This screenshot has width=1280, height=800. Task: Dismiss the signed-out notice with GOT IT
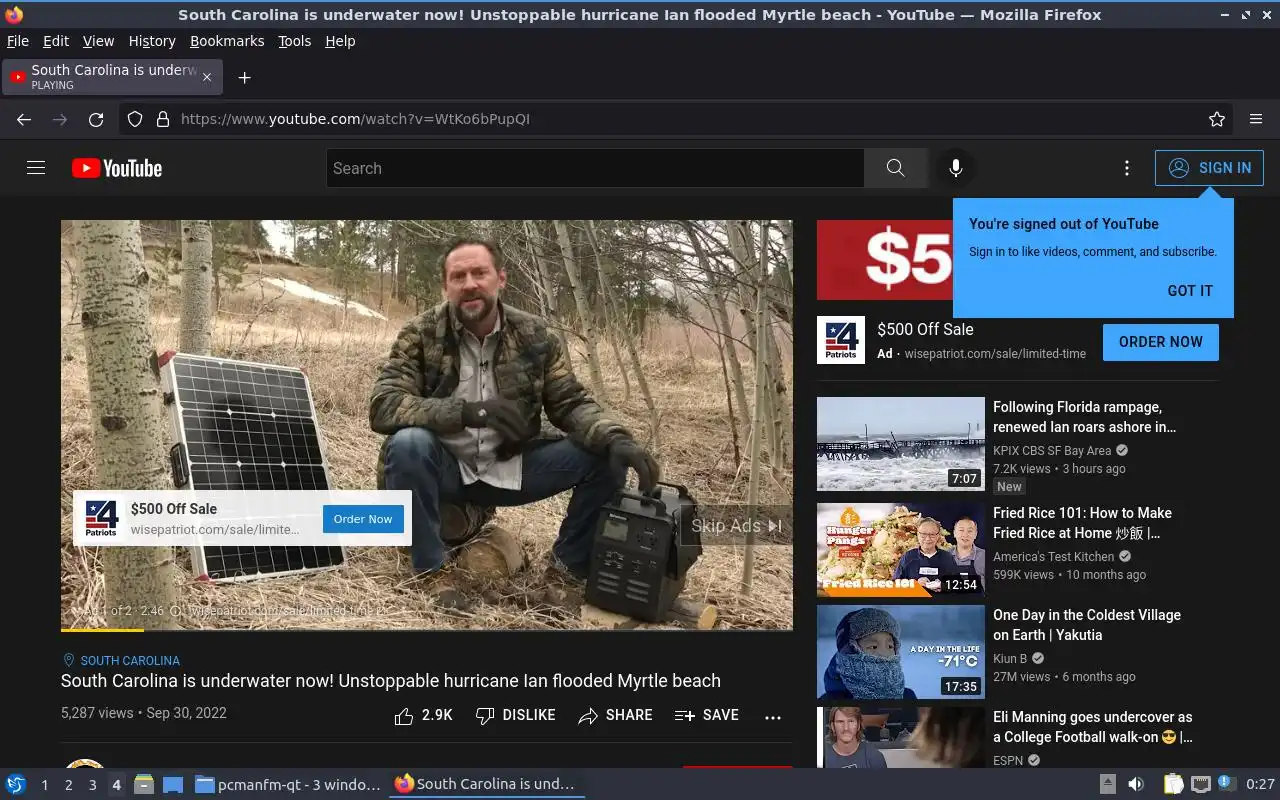point(1190,291)
